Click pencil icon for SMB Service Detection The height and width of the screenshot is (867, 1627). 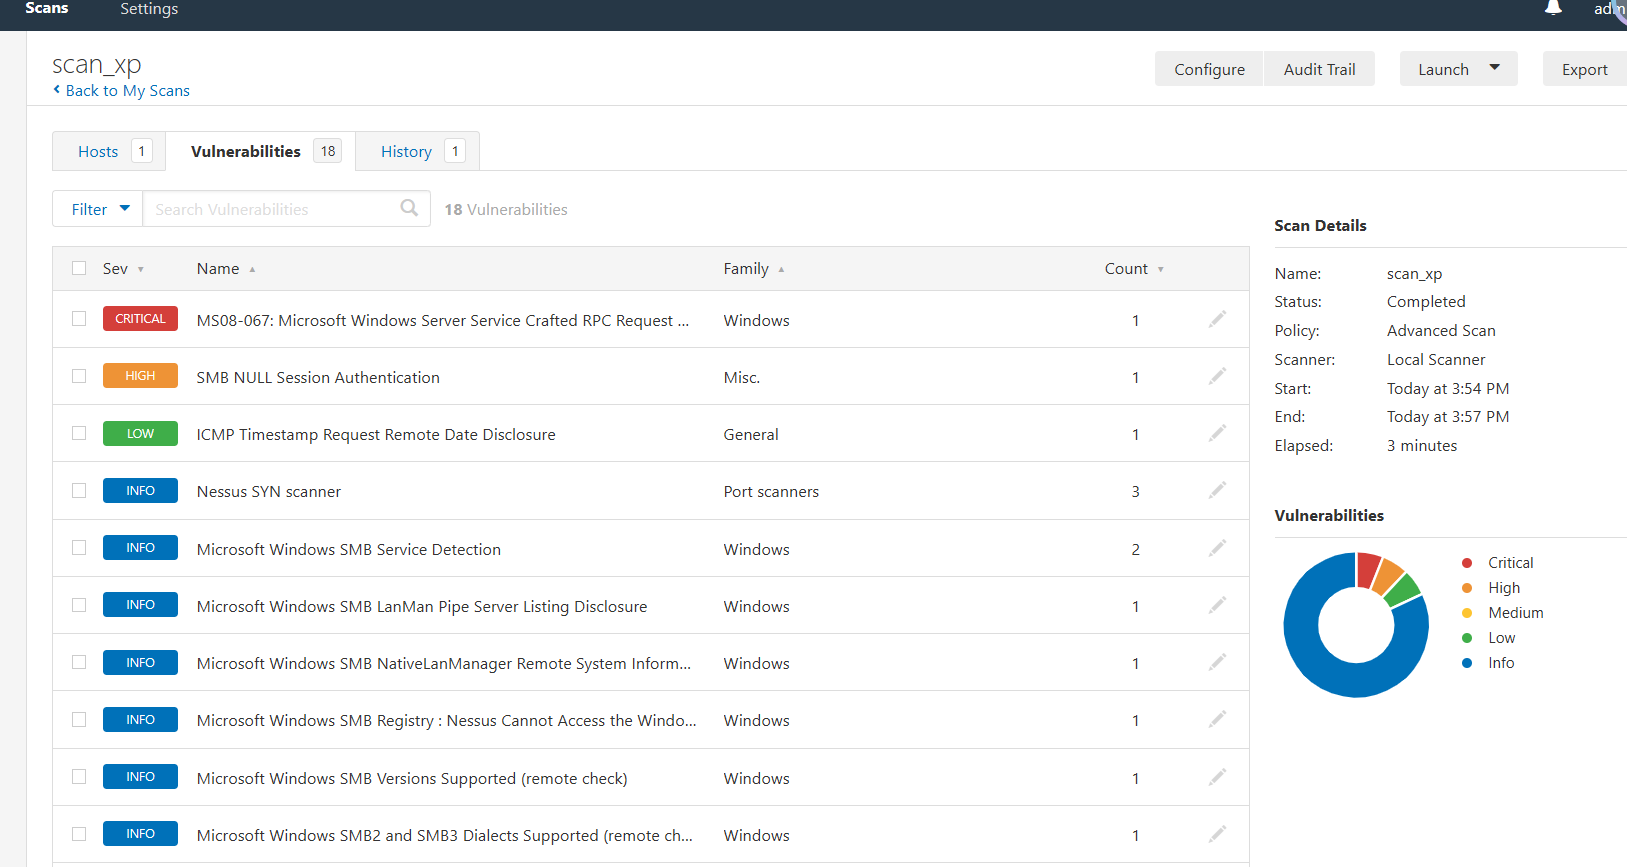point(1217,548)
